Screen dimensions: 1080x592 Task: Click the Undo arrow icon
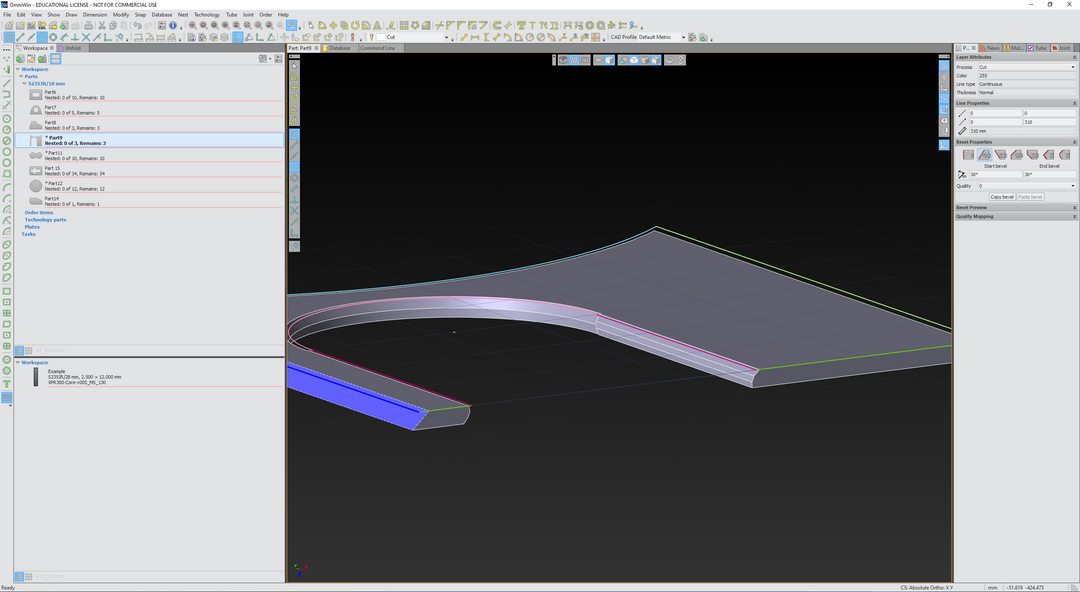[137, 25]
